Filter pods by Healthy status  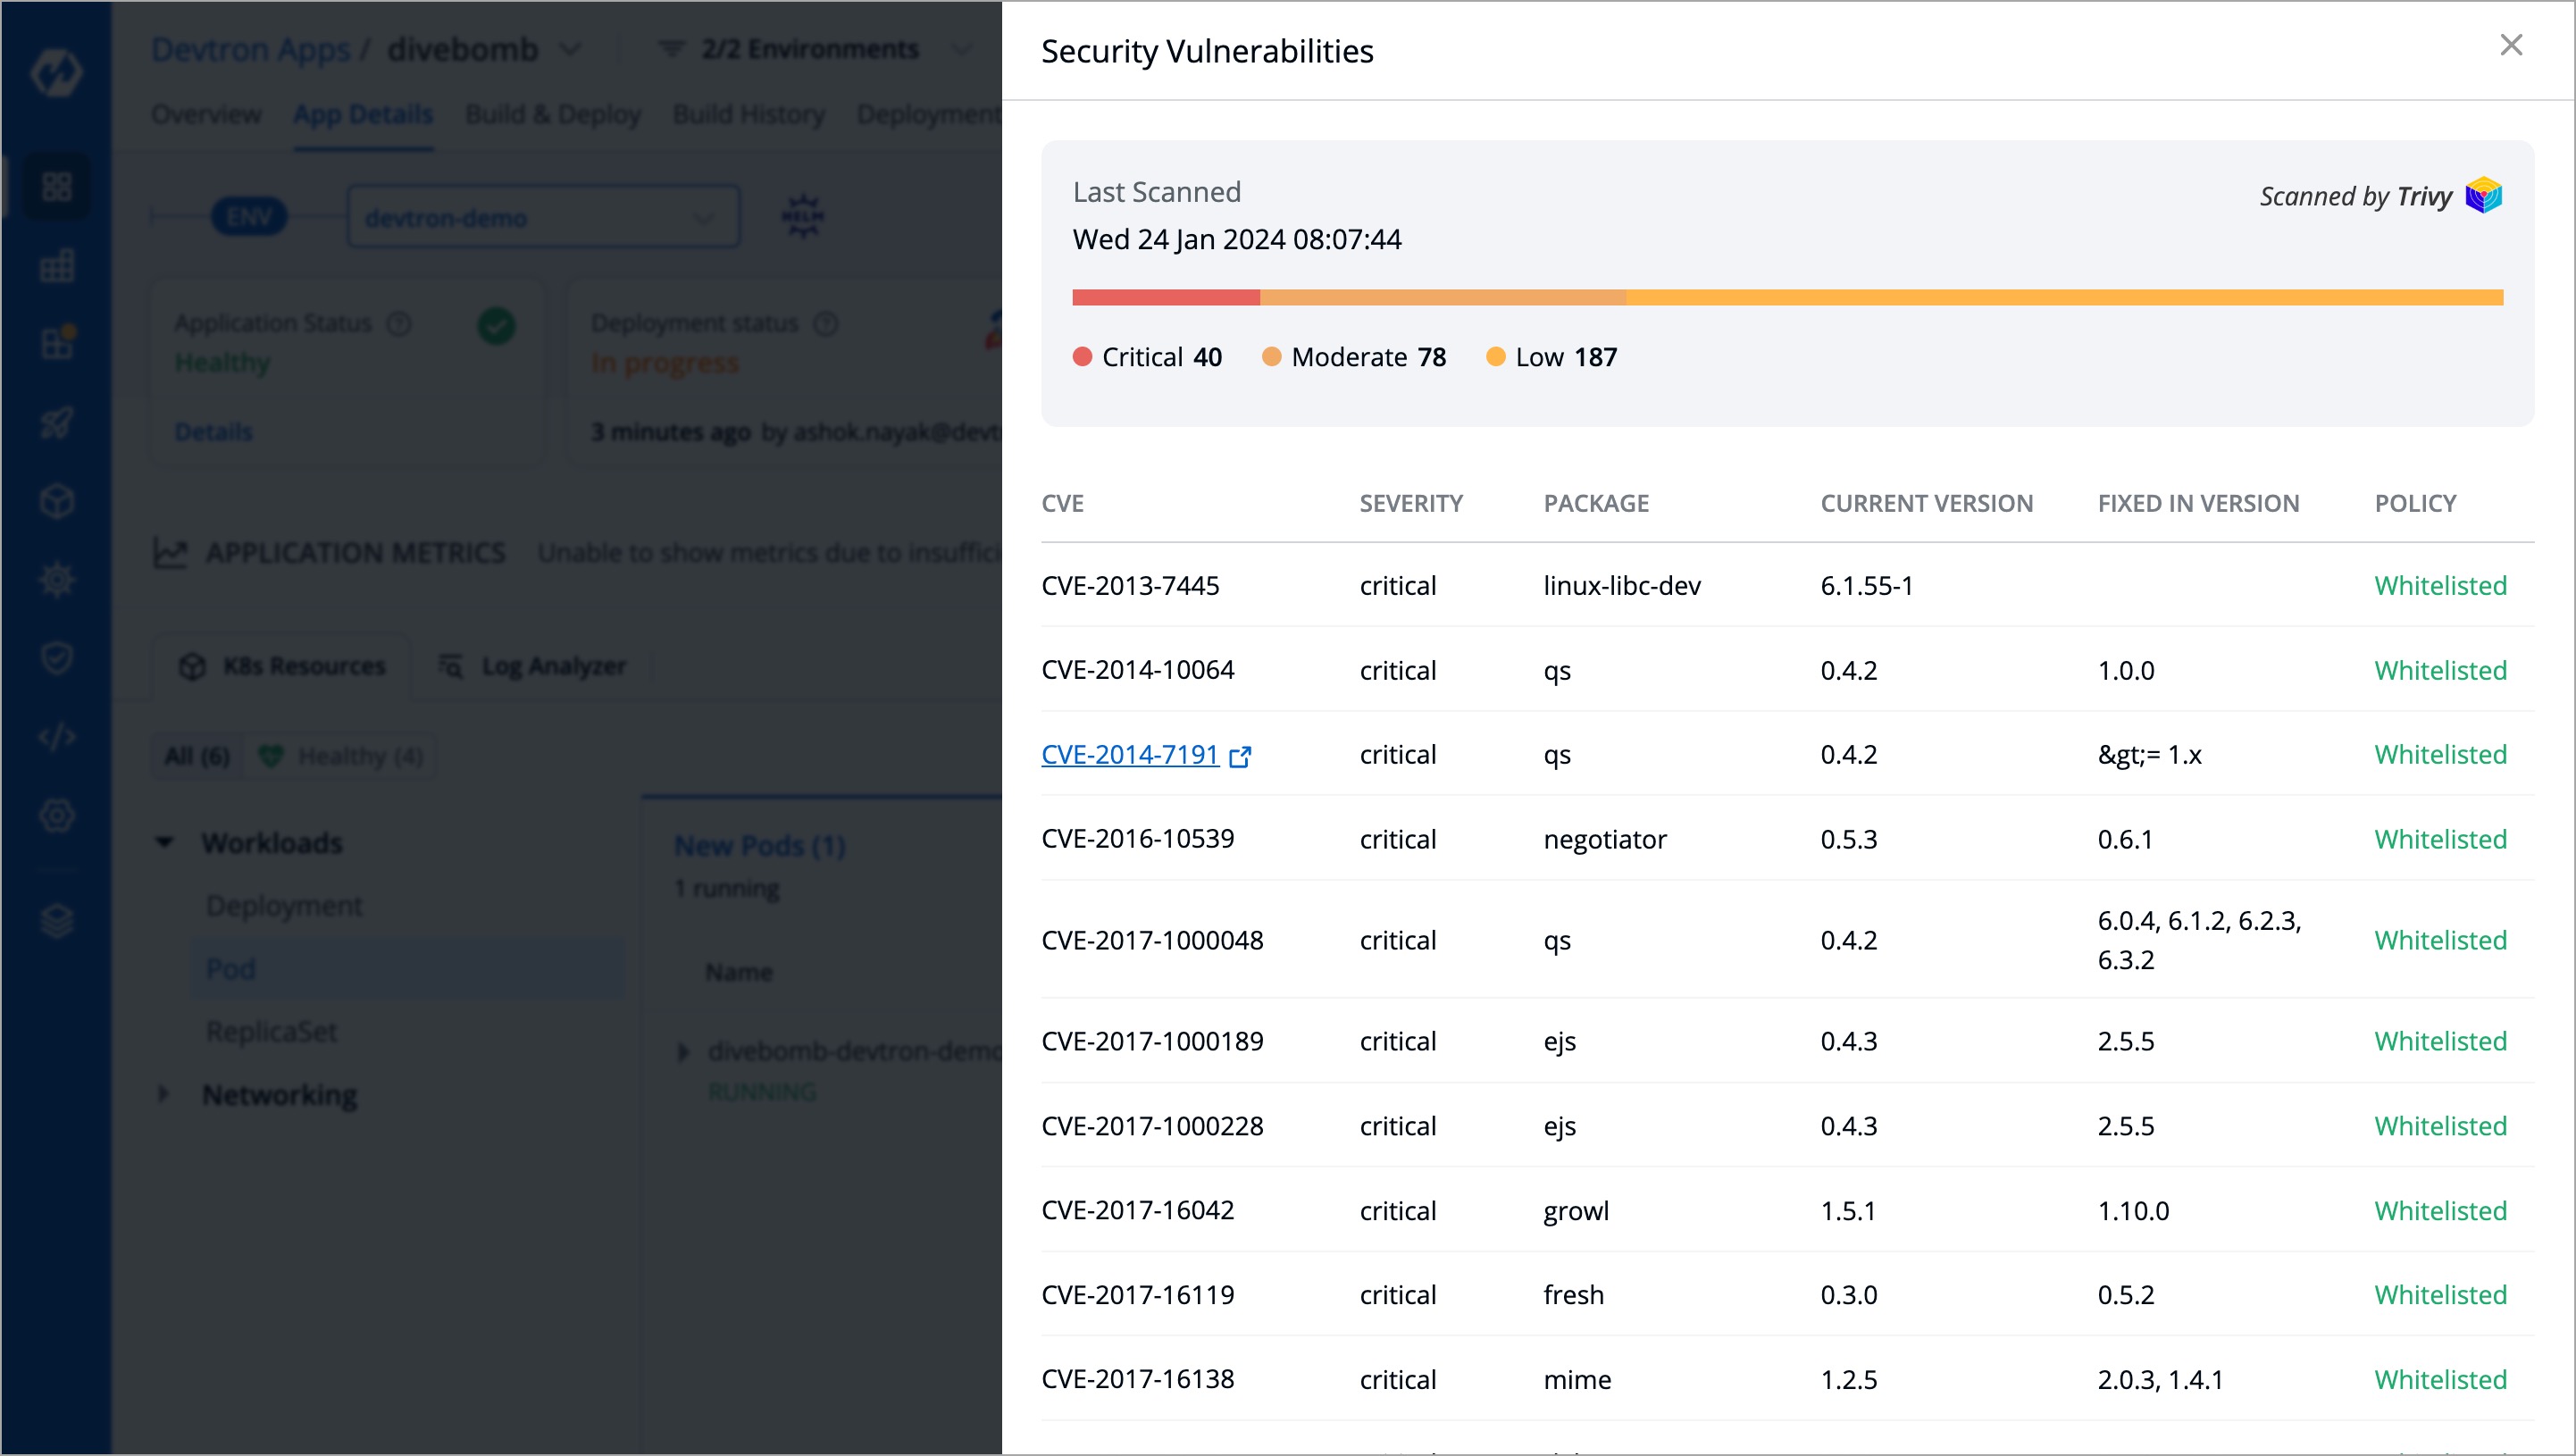341,756
